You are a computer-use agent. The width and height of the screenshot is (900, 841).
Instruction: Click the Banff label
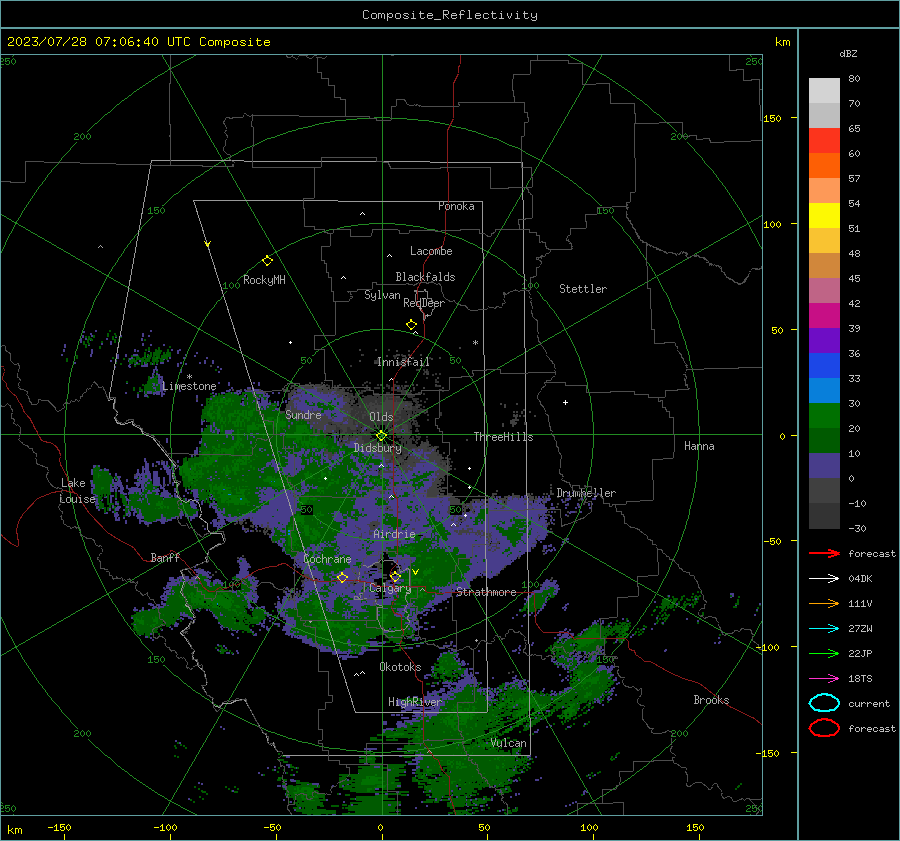pos(165,557)
